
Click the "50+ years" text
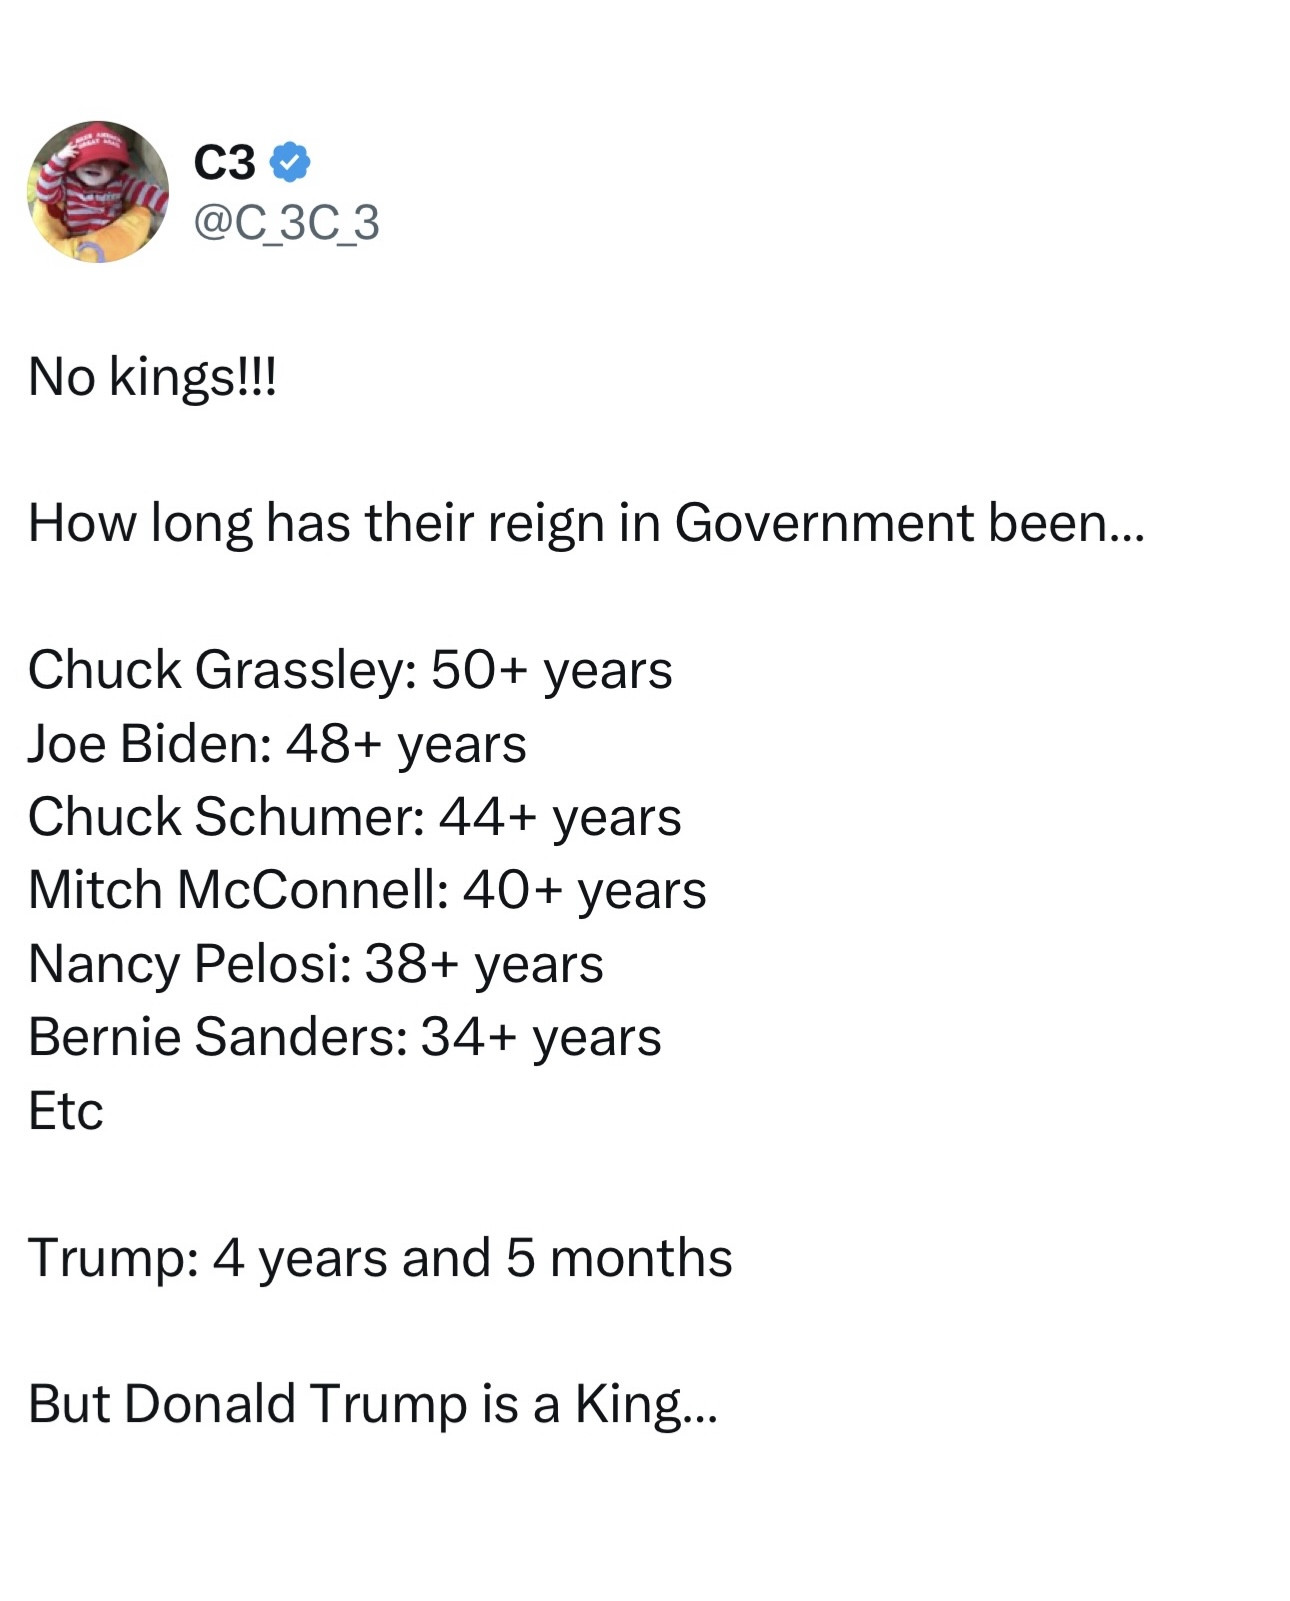[x=551, y=669]
